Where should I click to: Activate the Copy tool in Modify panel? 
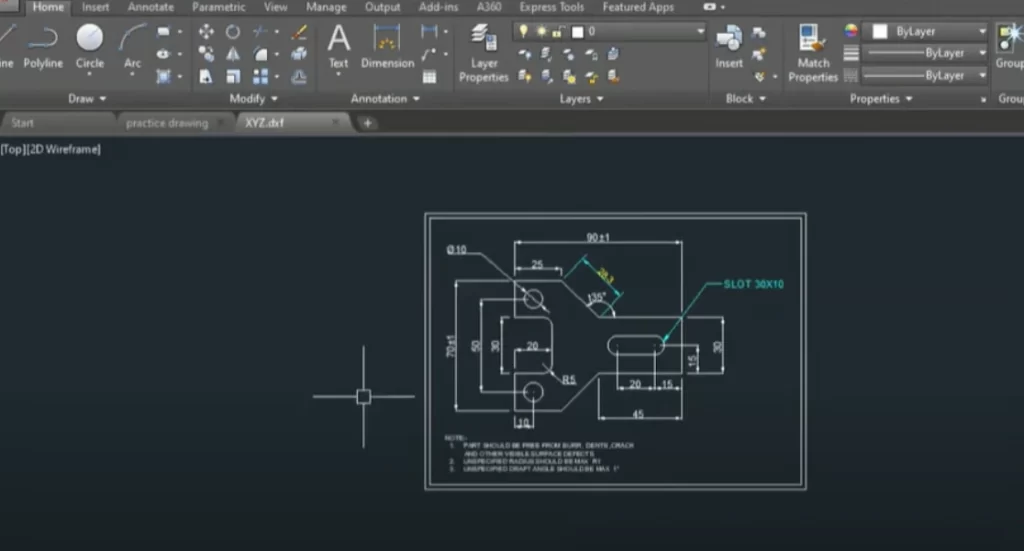[206, 54]
